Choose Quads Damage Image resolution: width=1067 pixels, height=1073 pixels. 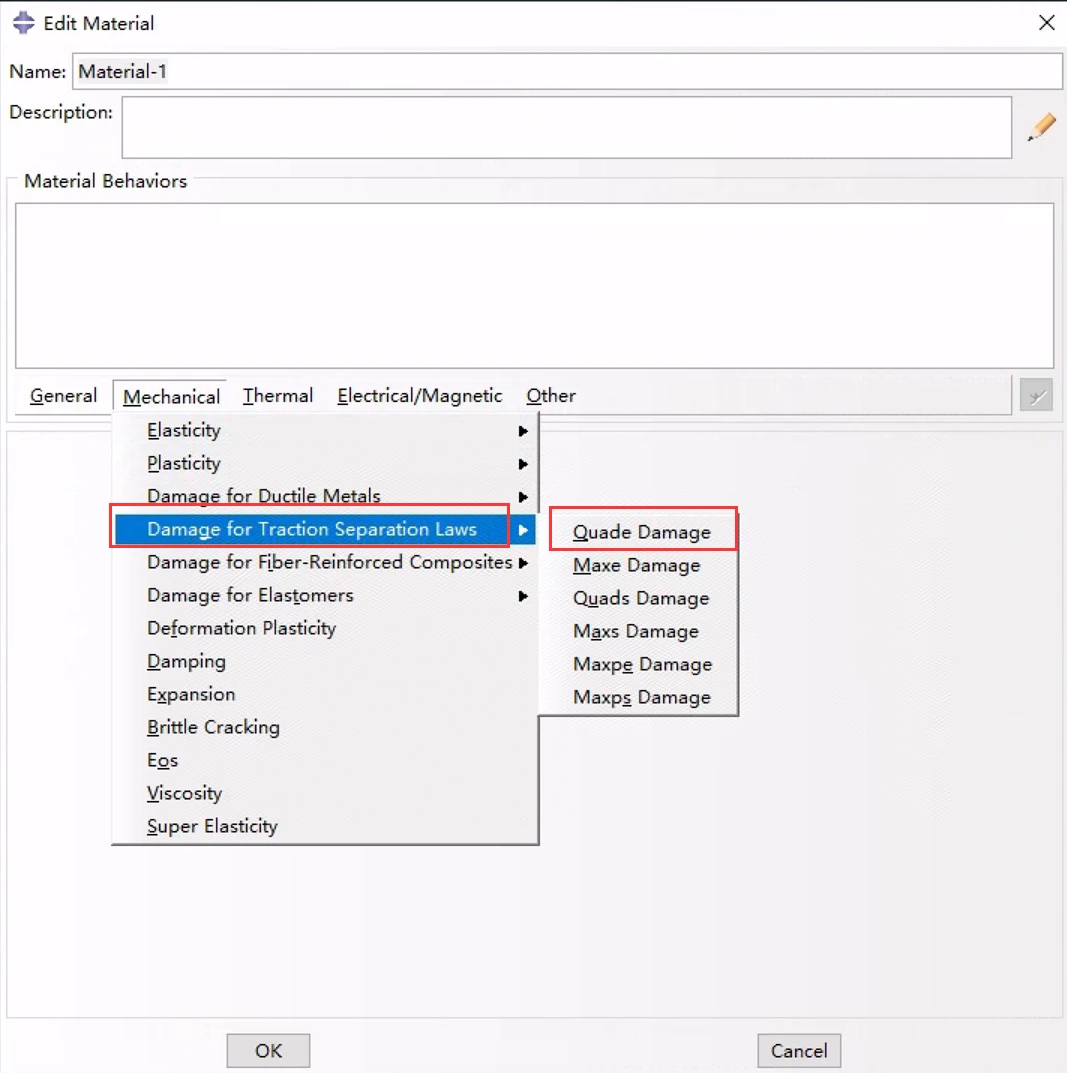pyautogui.click(x=643, y=598)
